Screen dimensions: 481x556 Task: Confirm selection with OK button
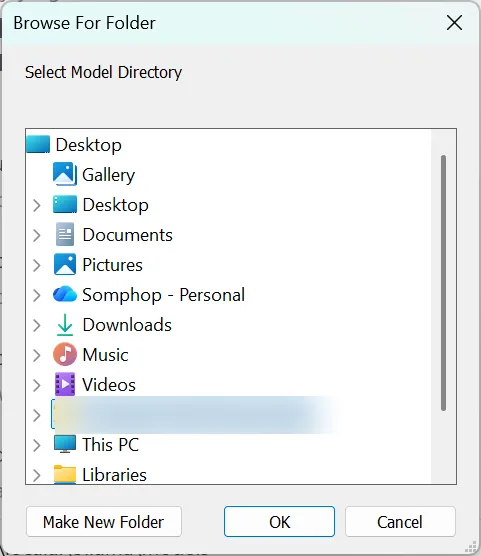tap(279, 522)
